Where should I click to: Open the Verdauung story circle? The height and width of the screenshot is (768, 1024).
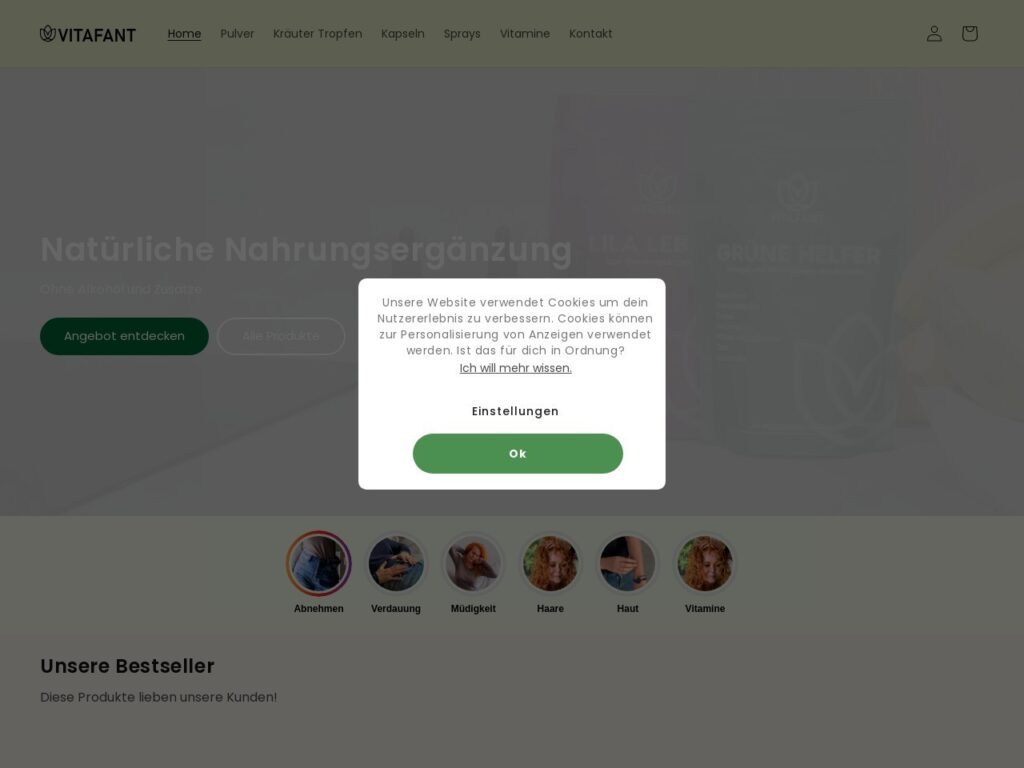(x=396, y=563)
